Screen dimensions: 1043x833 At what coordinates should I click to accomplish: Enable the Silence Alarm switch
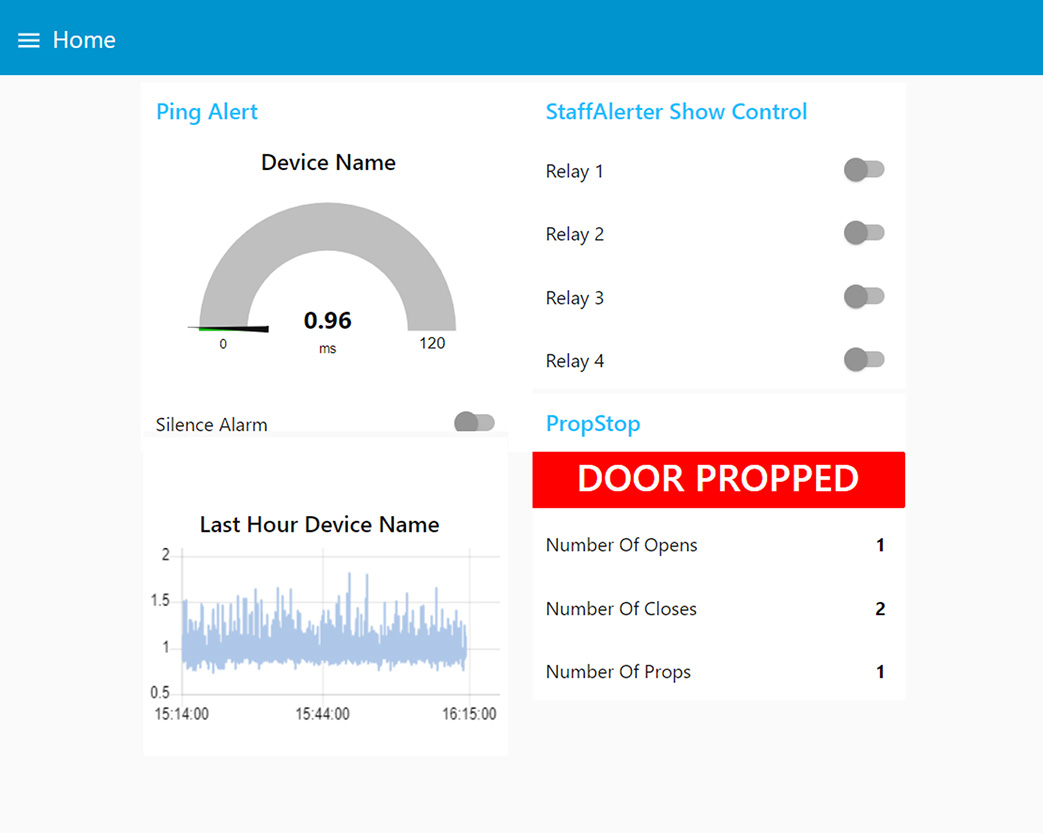click(474, 421)
